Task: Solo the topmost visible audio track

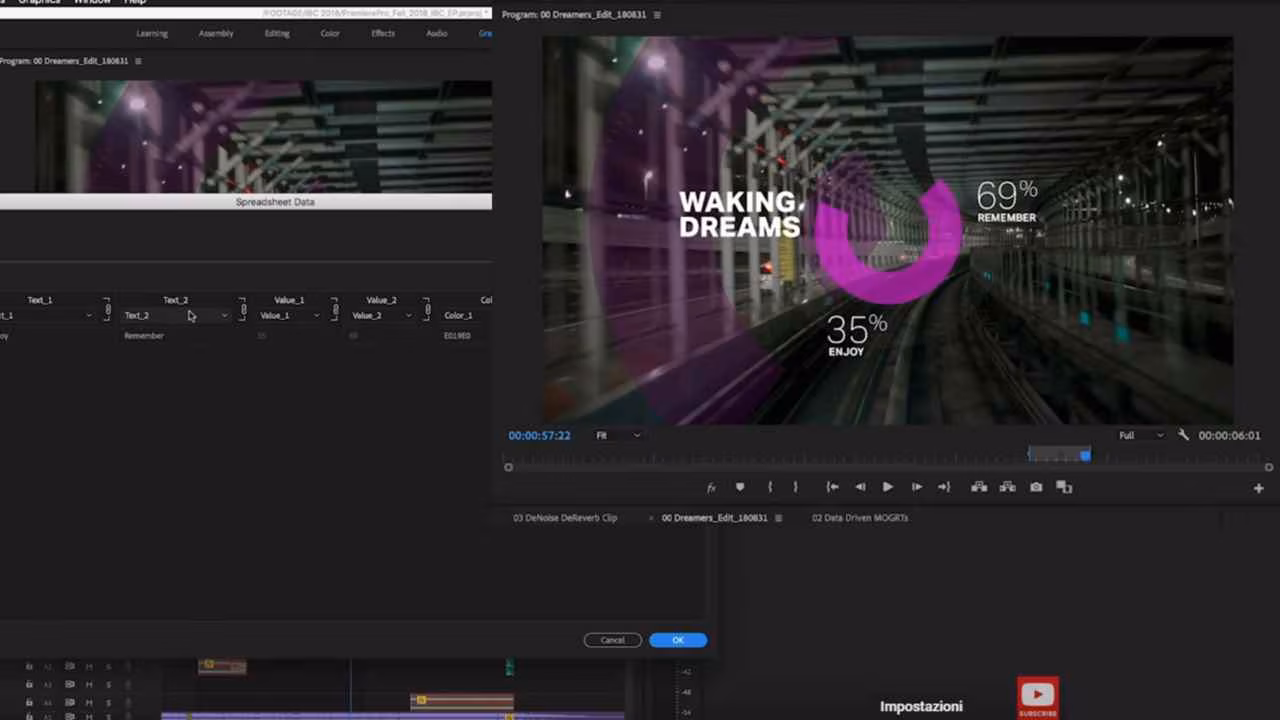Action: click(x=108, y=667)
